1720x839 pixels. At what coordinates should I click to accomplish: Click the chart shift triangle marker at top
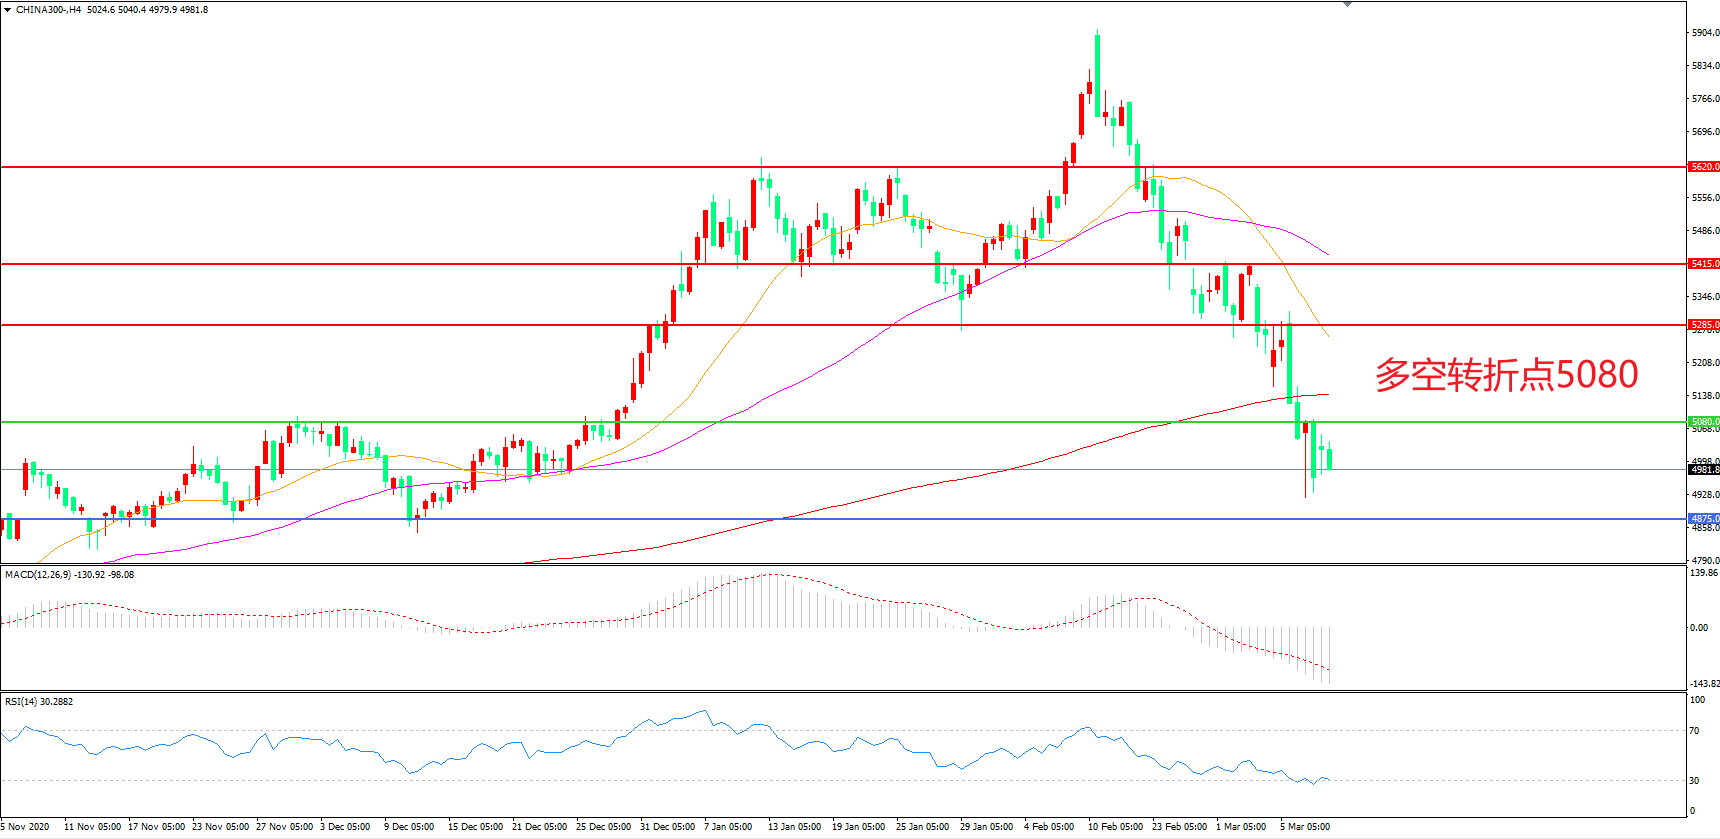click(x=1347, y=4)
